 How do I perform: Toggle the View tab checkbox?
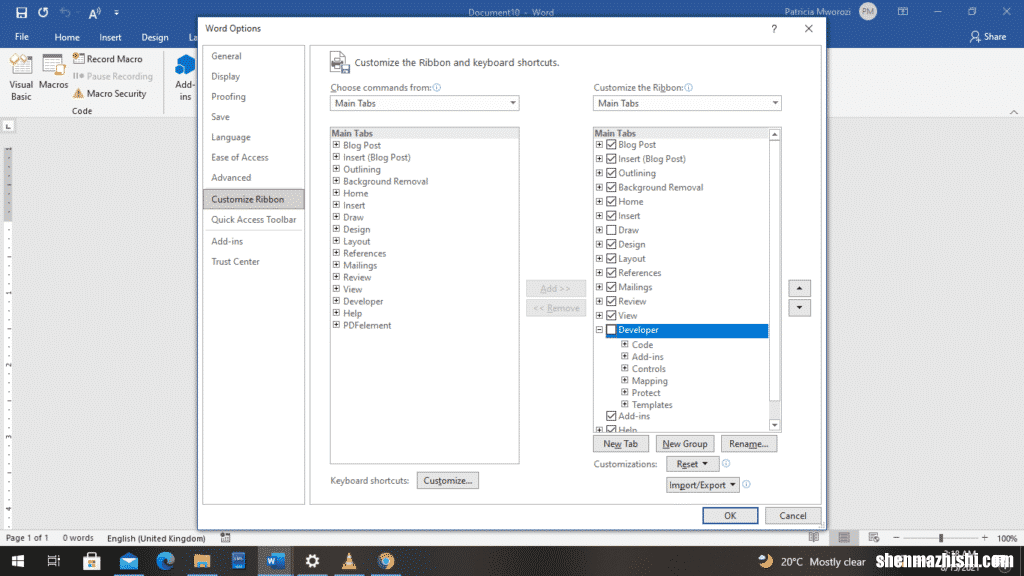coord(611,316)
